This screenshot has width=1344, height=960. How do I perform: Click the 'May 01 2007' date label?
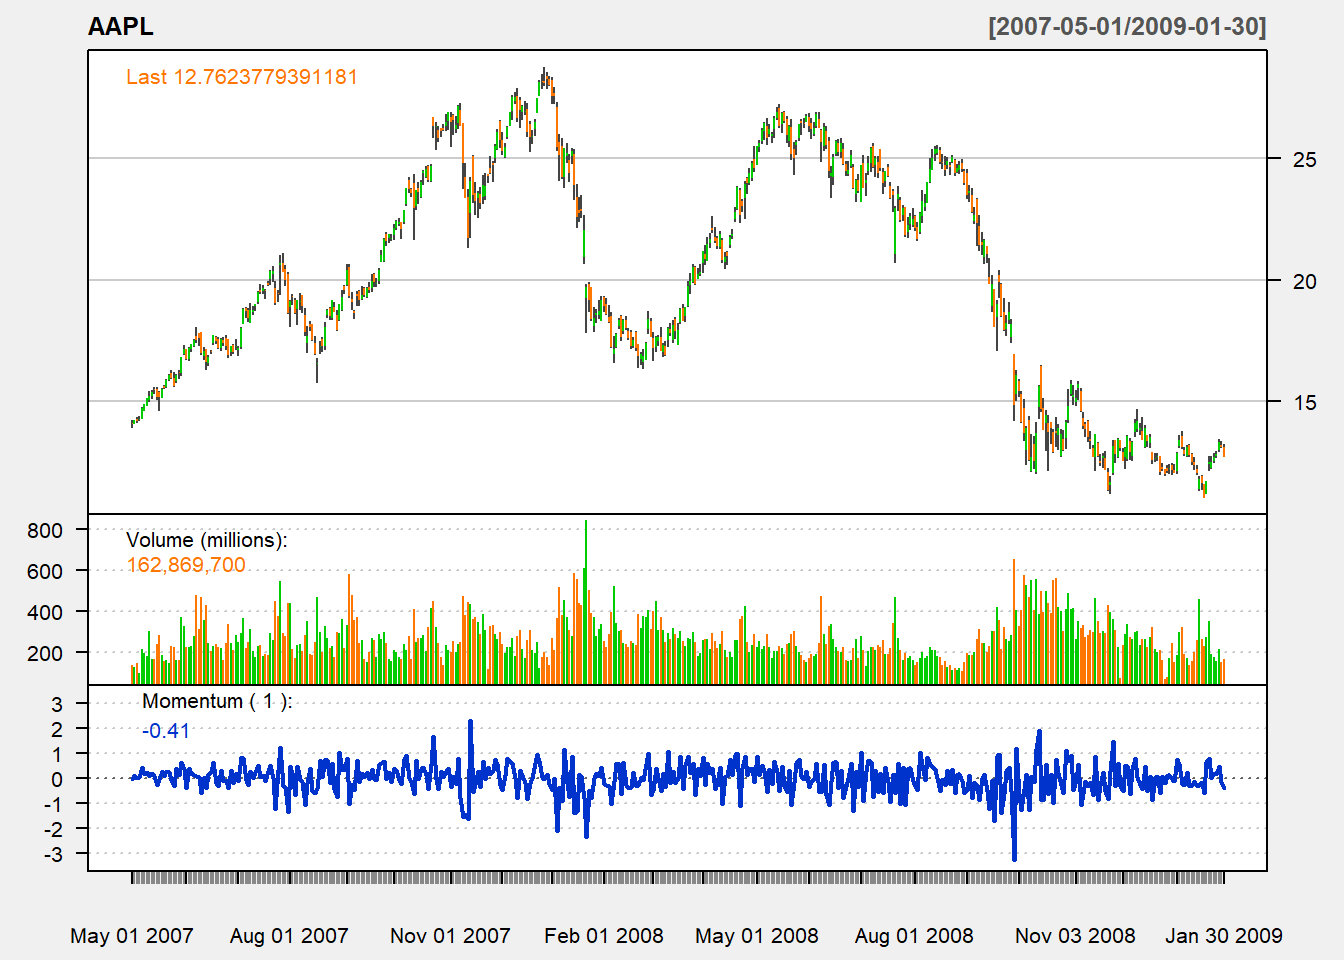point(132,936)
